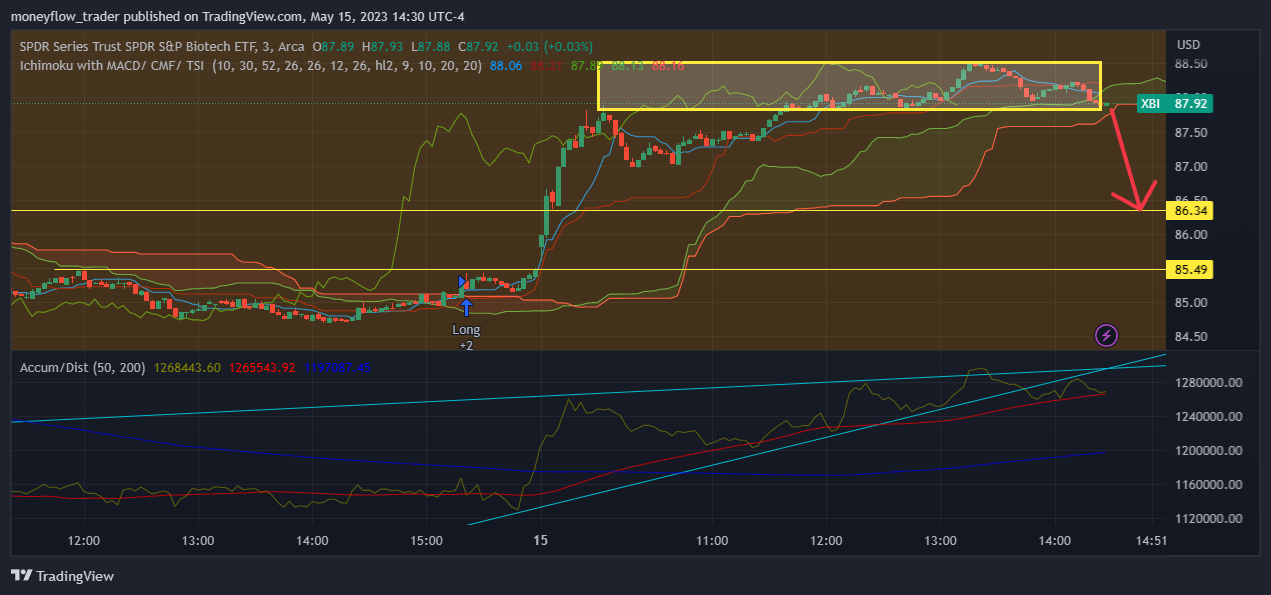Click the first 15:00 time axis label
The height and width of the screenshot is (595, 1271).
pos(427,541)
